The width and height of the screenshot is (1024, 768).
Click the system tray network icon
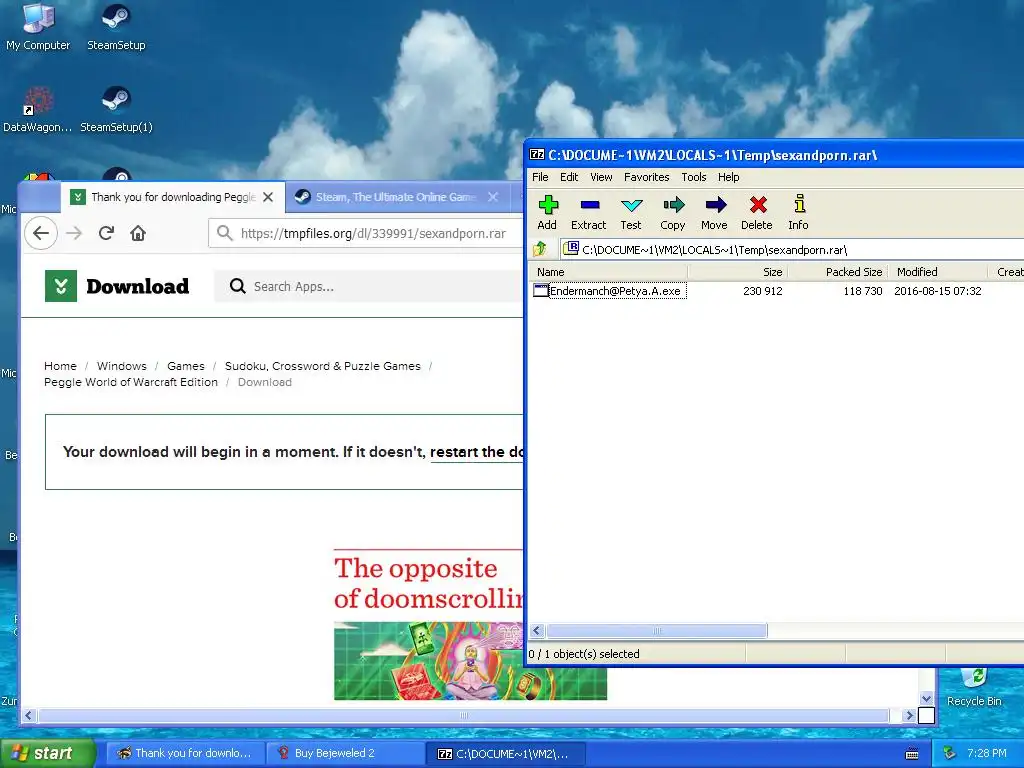(x=950, y=753)
